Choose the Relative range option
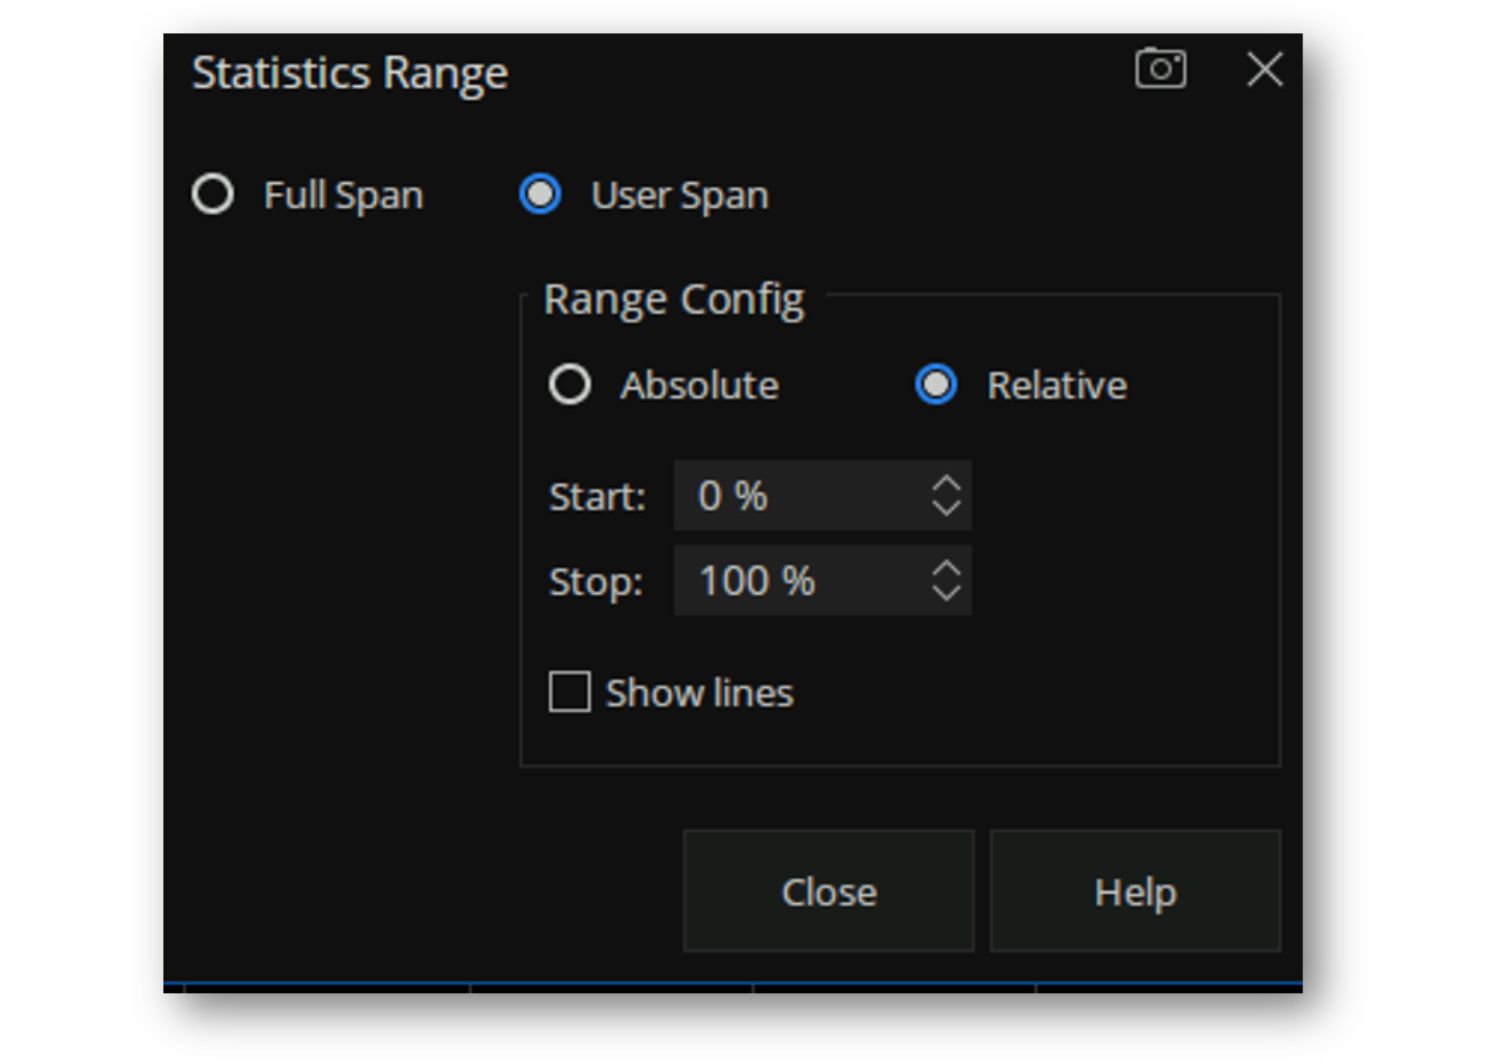The width and height of the screenshot is (1500, 1060). tap(936, 385)
